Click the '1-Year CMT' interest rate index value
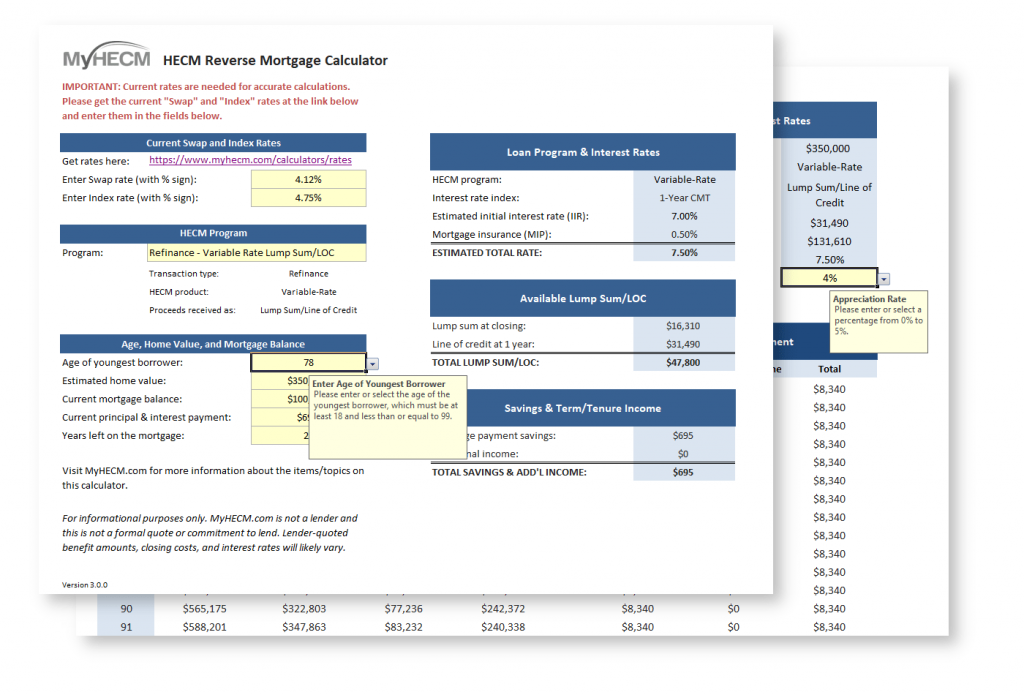The image size is (1024, 695). (684, 198)
